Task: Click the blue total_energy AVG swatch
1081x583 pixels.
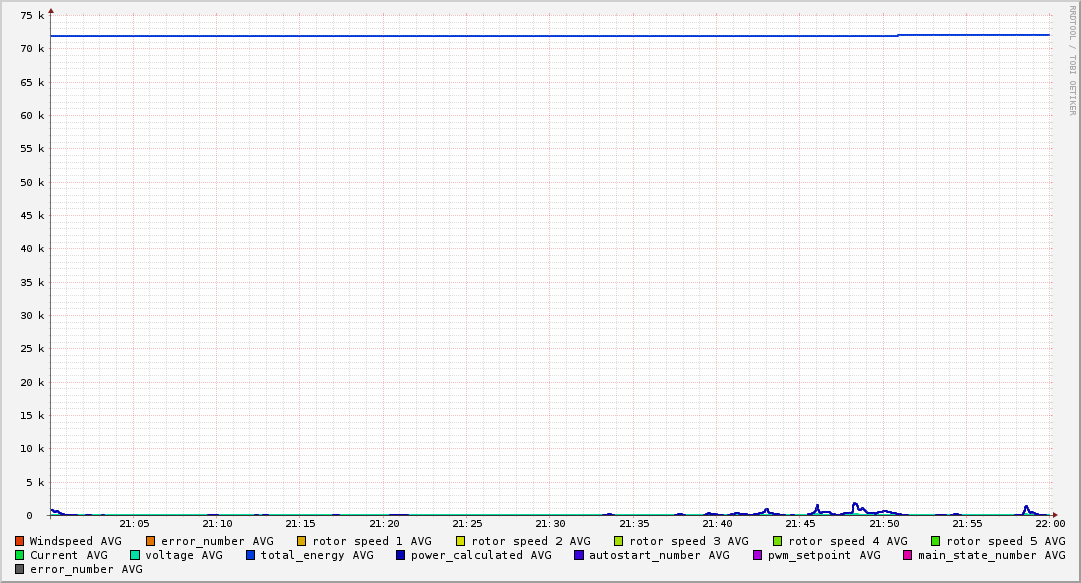Action: [251, 555]
